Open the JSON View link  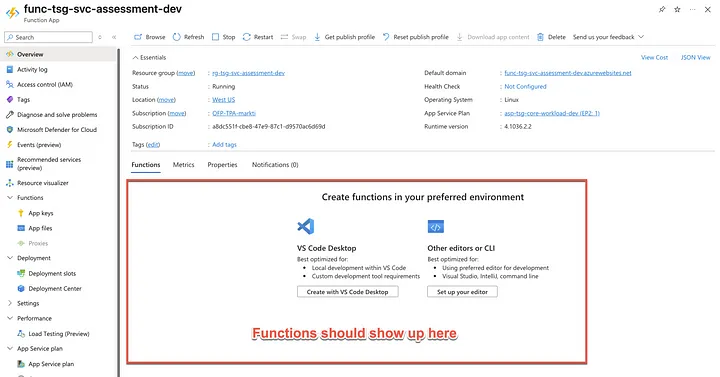pos(696,58)
